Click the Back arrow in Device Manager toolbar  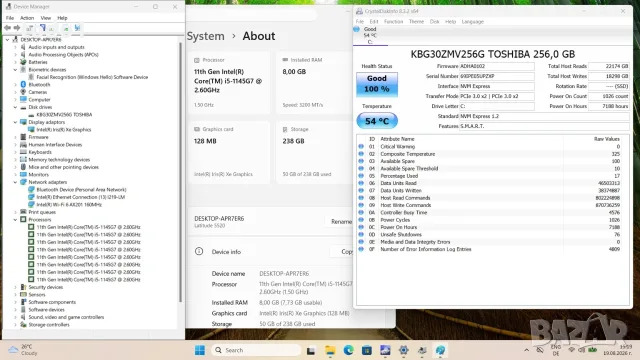(7, 28)
